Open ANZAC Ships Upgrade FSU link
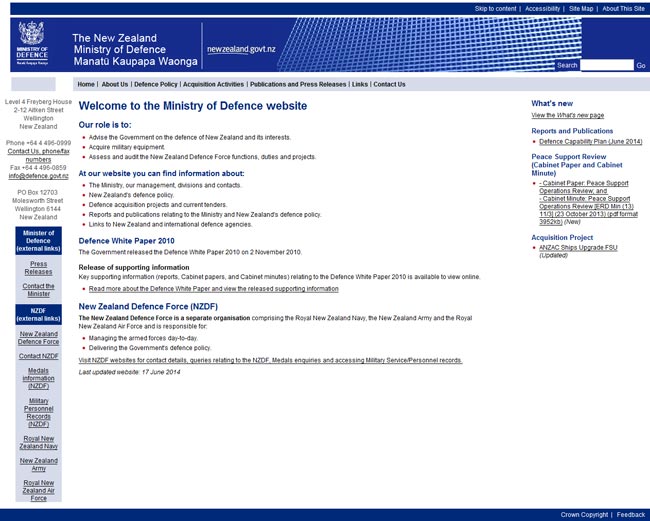 578,247
